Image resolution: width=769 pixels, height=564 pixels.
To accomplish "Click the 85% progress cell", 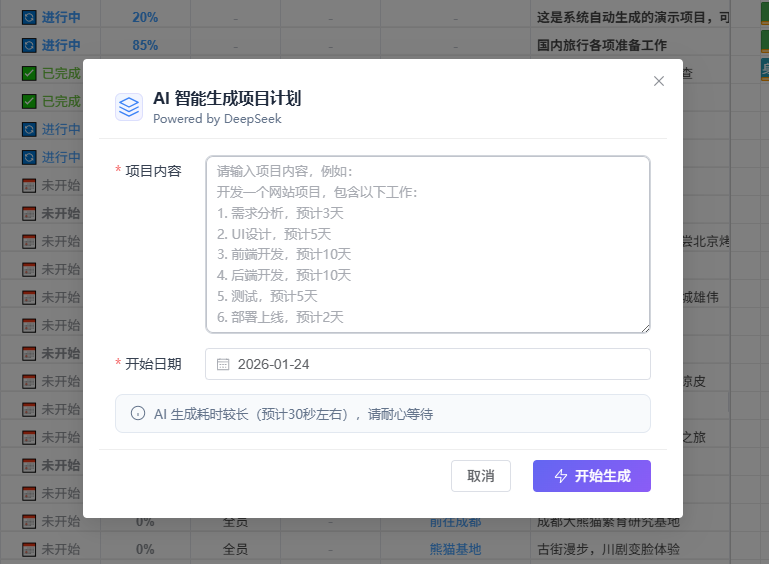I will (145, 45).
